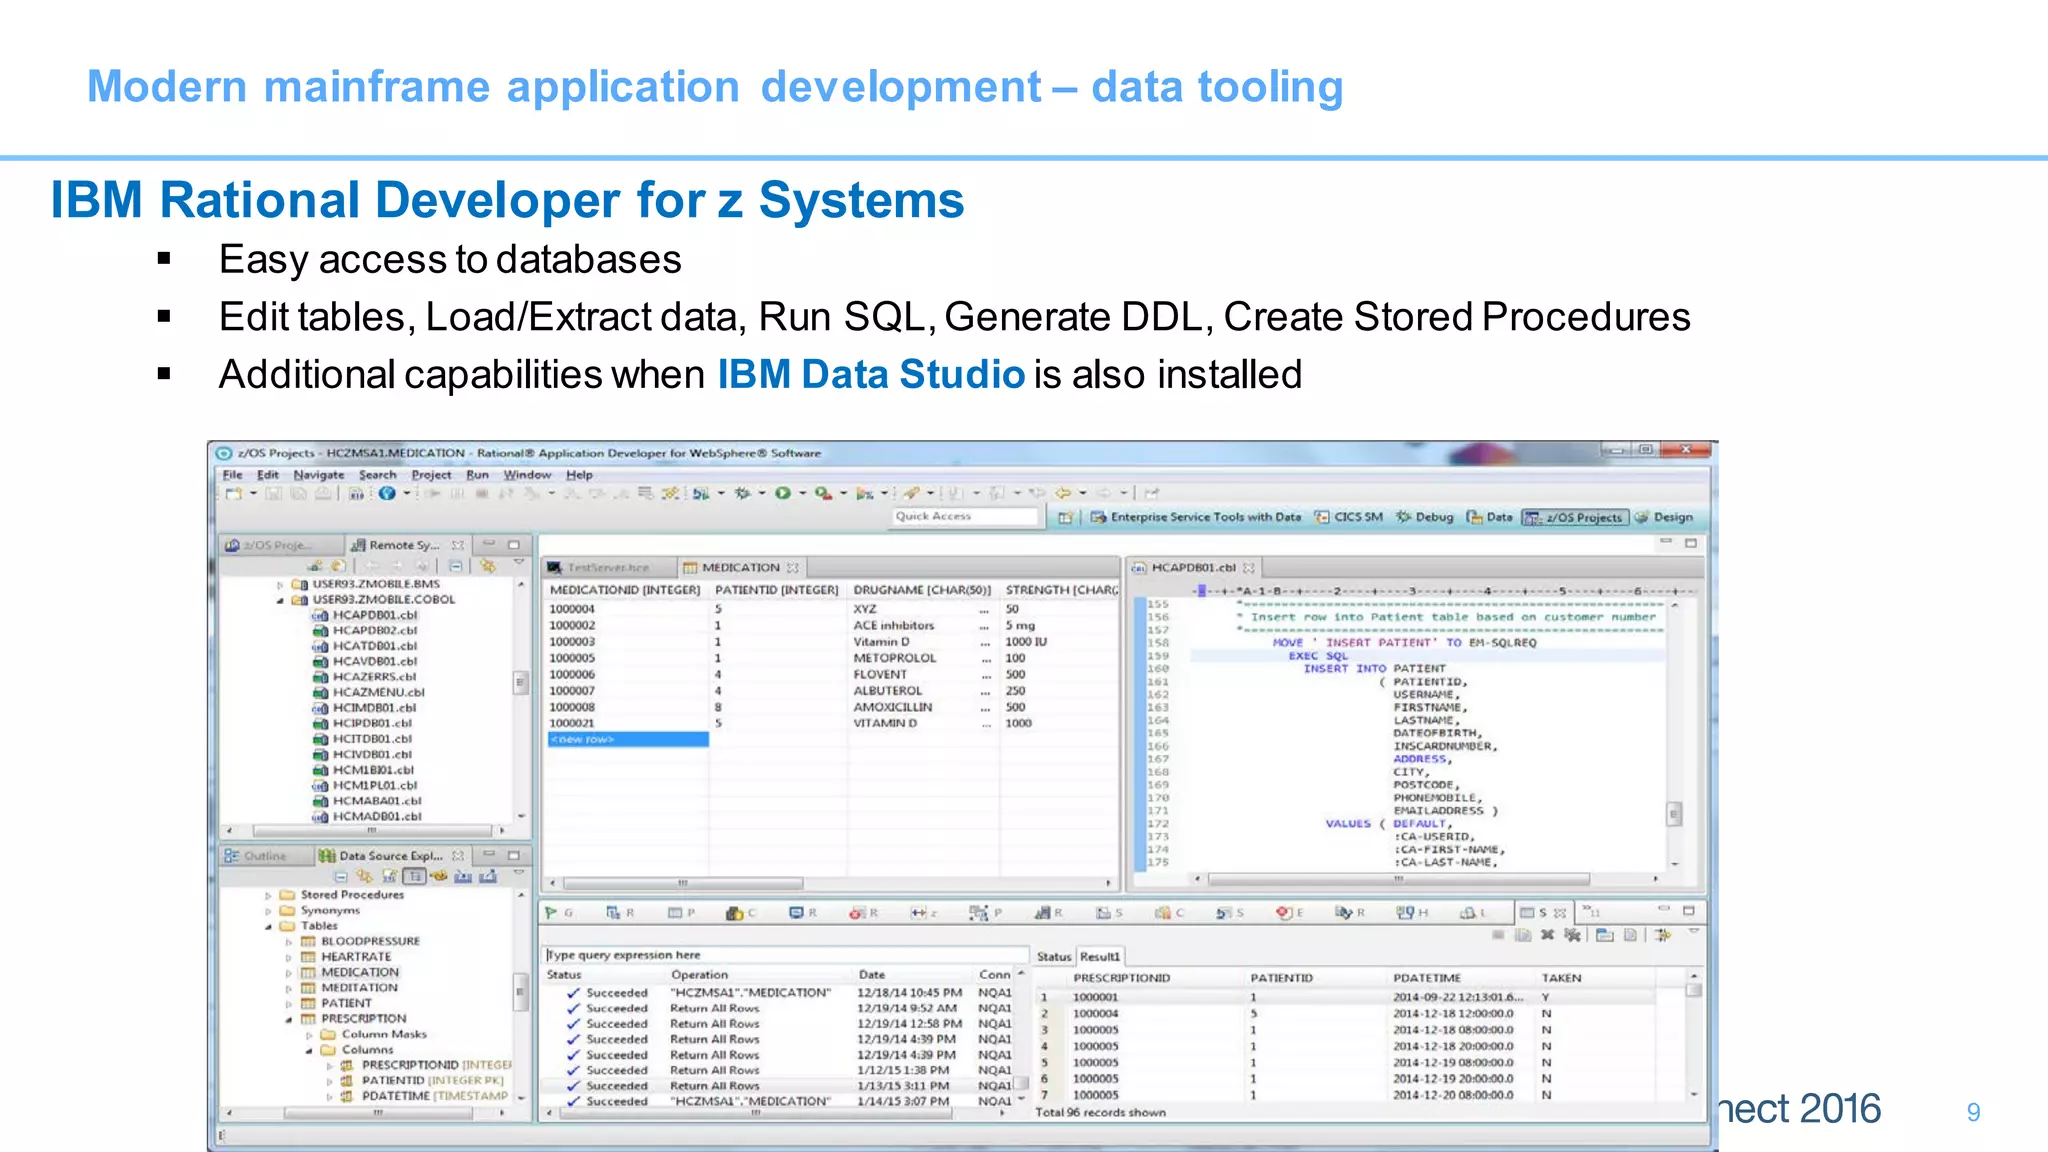Select the HCAPDB01.cbl editor tab

pyautogui.click(x=1193, y=567)
